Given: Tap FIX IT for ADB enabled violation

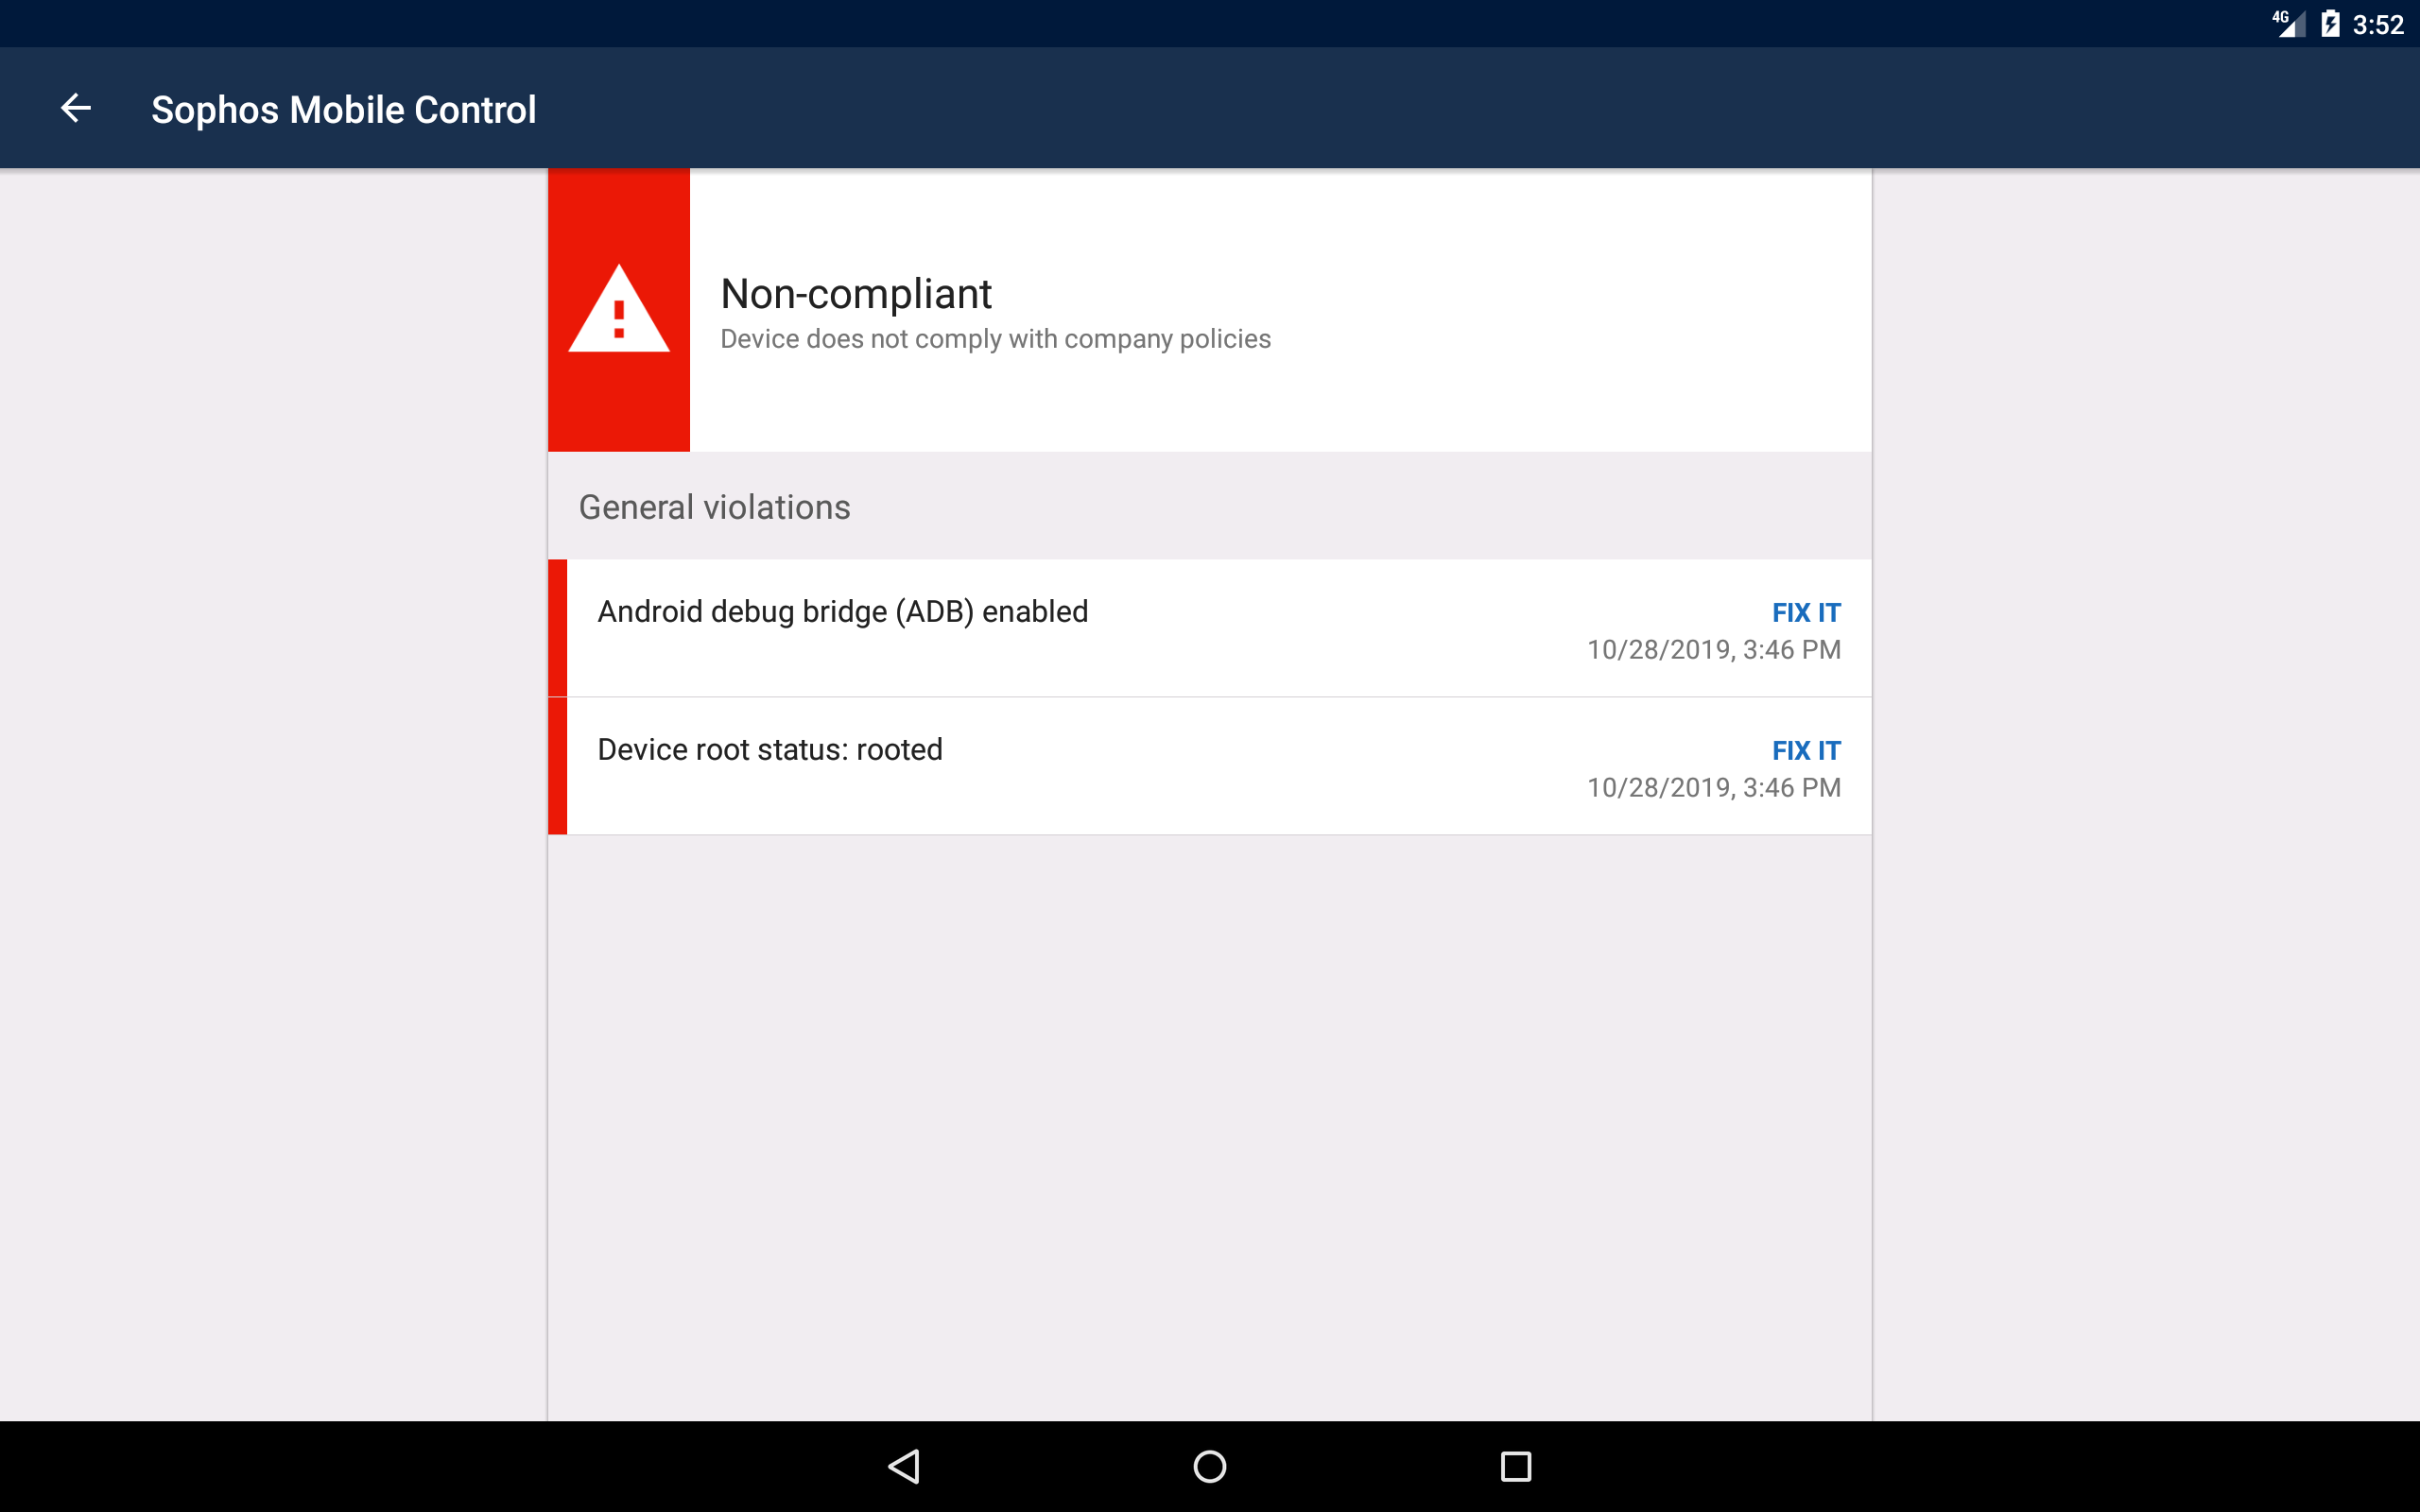Looking at the screenshot, I should (x=1805, y=612).
